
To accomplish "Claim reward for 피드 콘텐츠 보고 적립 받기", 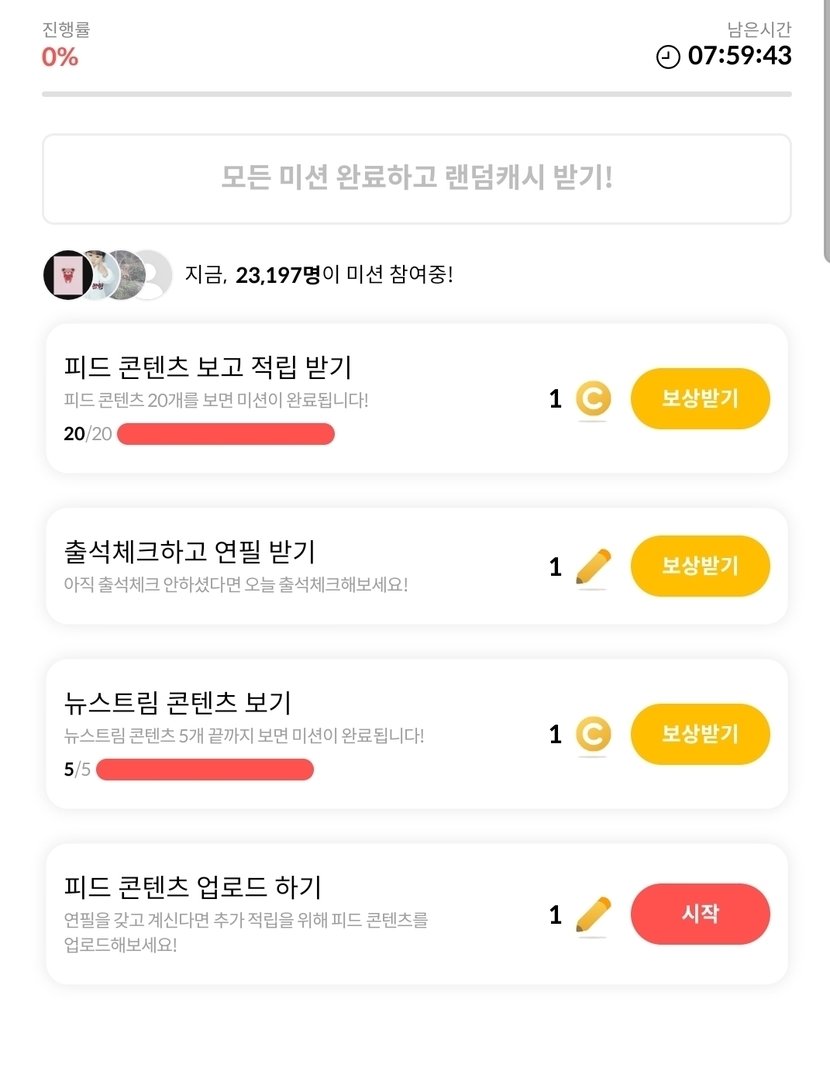I will [700, 399].
